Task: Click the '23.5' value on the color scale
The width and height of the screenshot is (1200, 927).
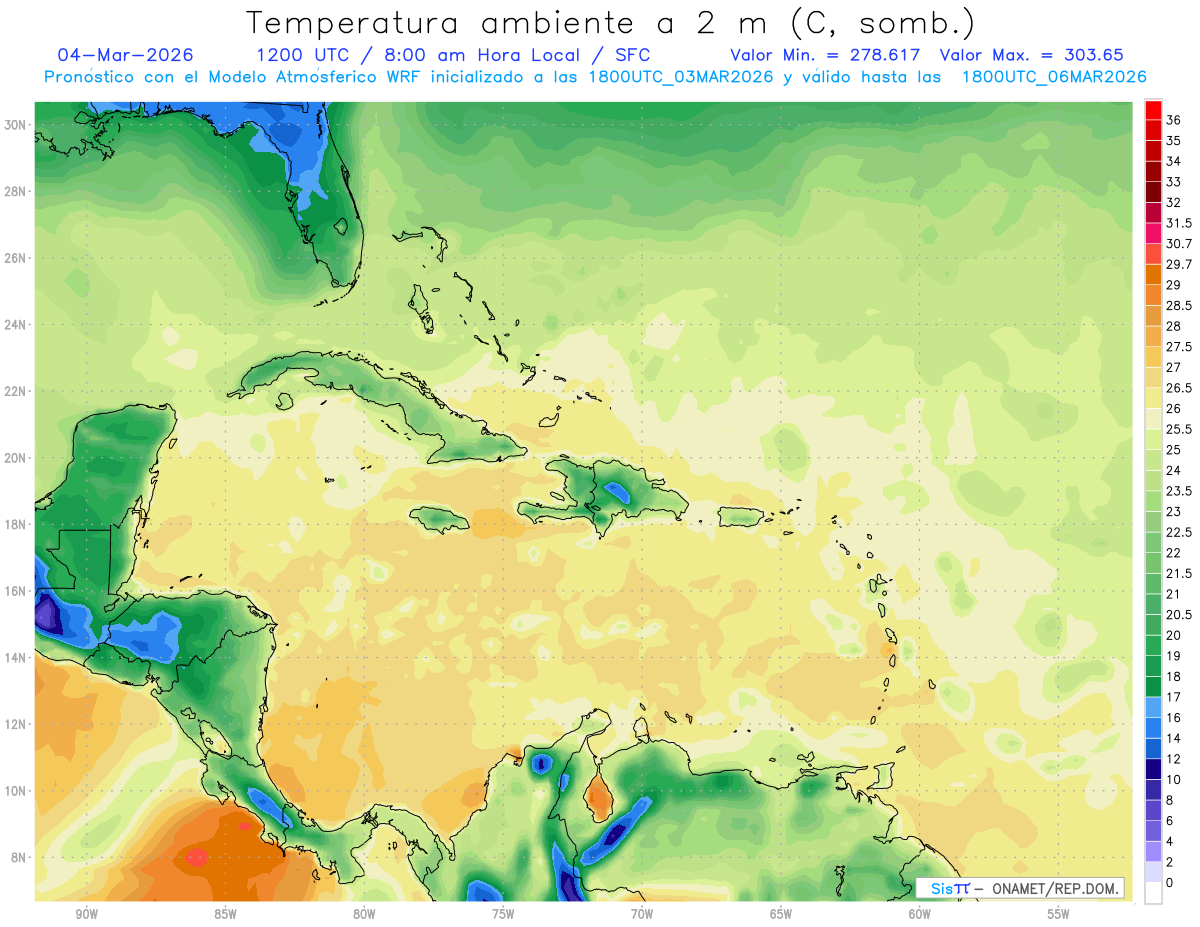Action: (1179, 491)
